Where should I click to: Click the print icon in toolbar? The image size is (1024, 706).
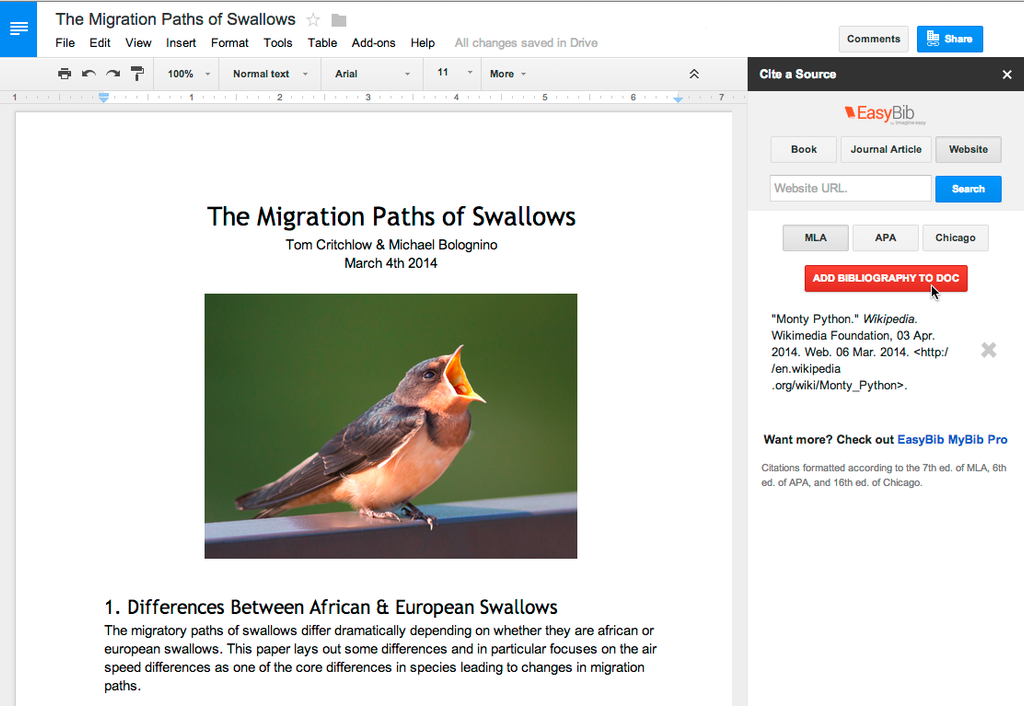click(64, 74)
